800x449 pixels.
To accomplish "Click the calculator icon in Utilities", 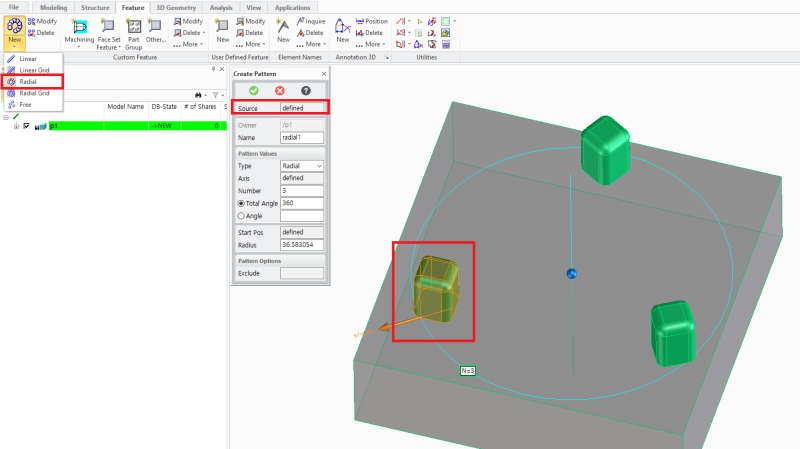I will [446, 44].
